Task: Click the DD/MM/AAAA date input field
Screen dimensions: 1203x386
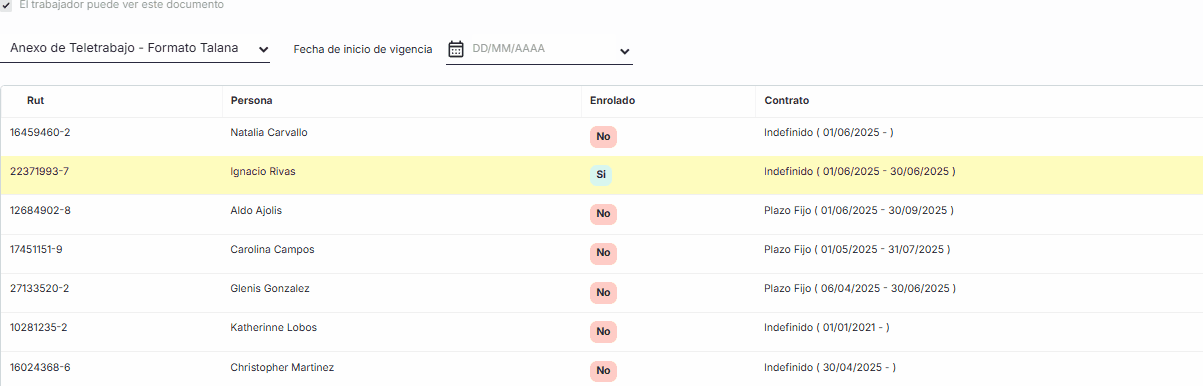Action: pyautogui.click(x=542, y=49)
